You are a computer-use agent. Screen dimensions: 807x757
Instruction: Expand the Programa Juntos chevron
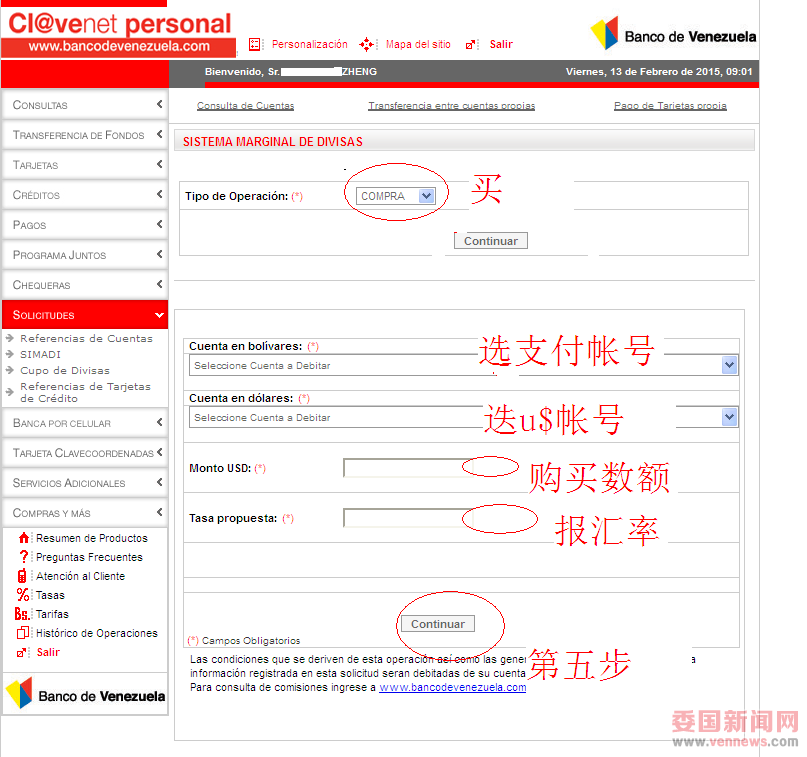pyautogui.click(x=160, y=254)
